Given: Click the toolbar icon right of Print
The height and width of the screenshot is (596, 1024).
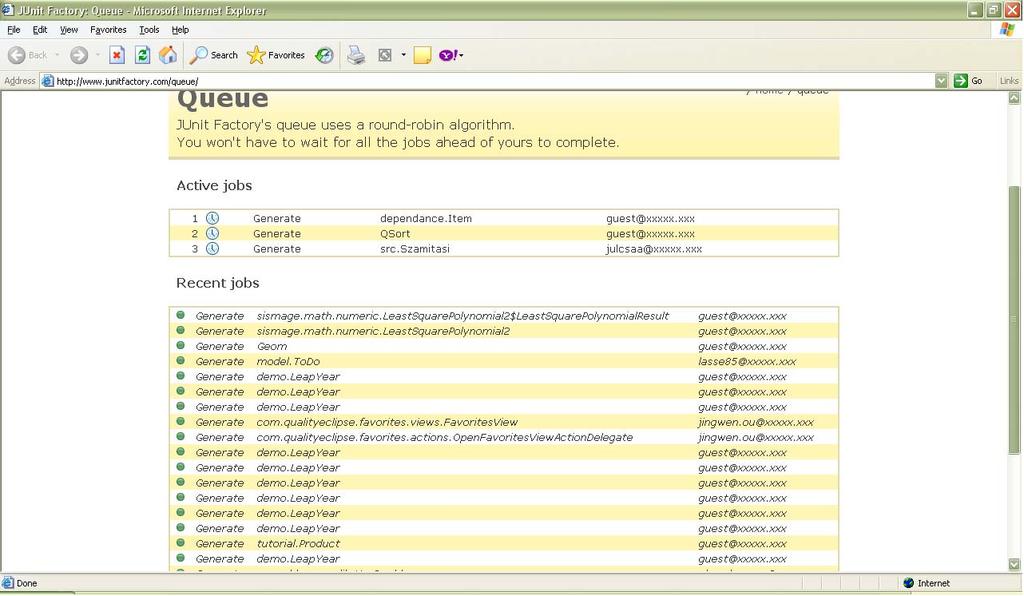Looking at the screenshot, I should 385,55.
